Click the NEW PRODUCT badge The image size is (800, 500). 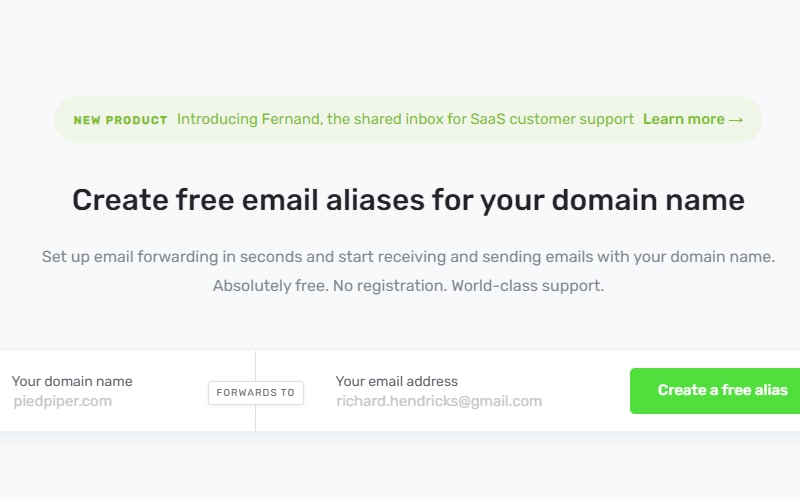point(120,120)
